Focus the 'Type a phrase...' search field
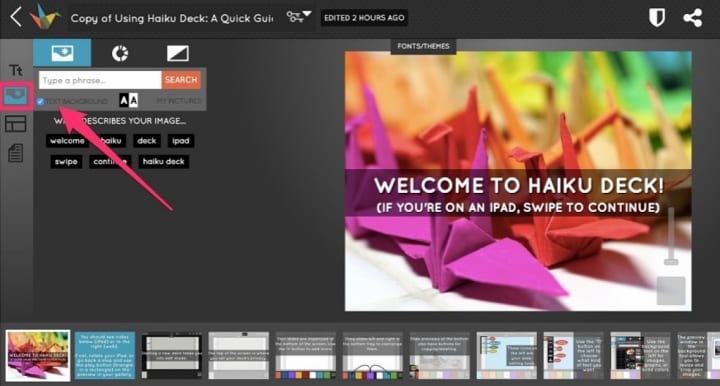 (x=100, y=80)
